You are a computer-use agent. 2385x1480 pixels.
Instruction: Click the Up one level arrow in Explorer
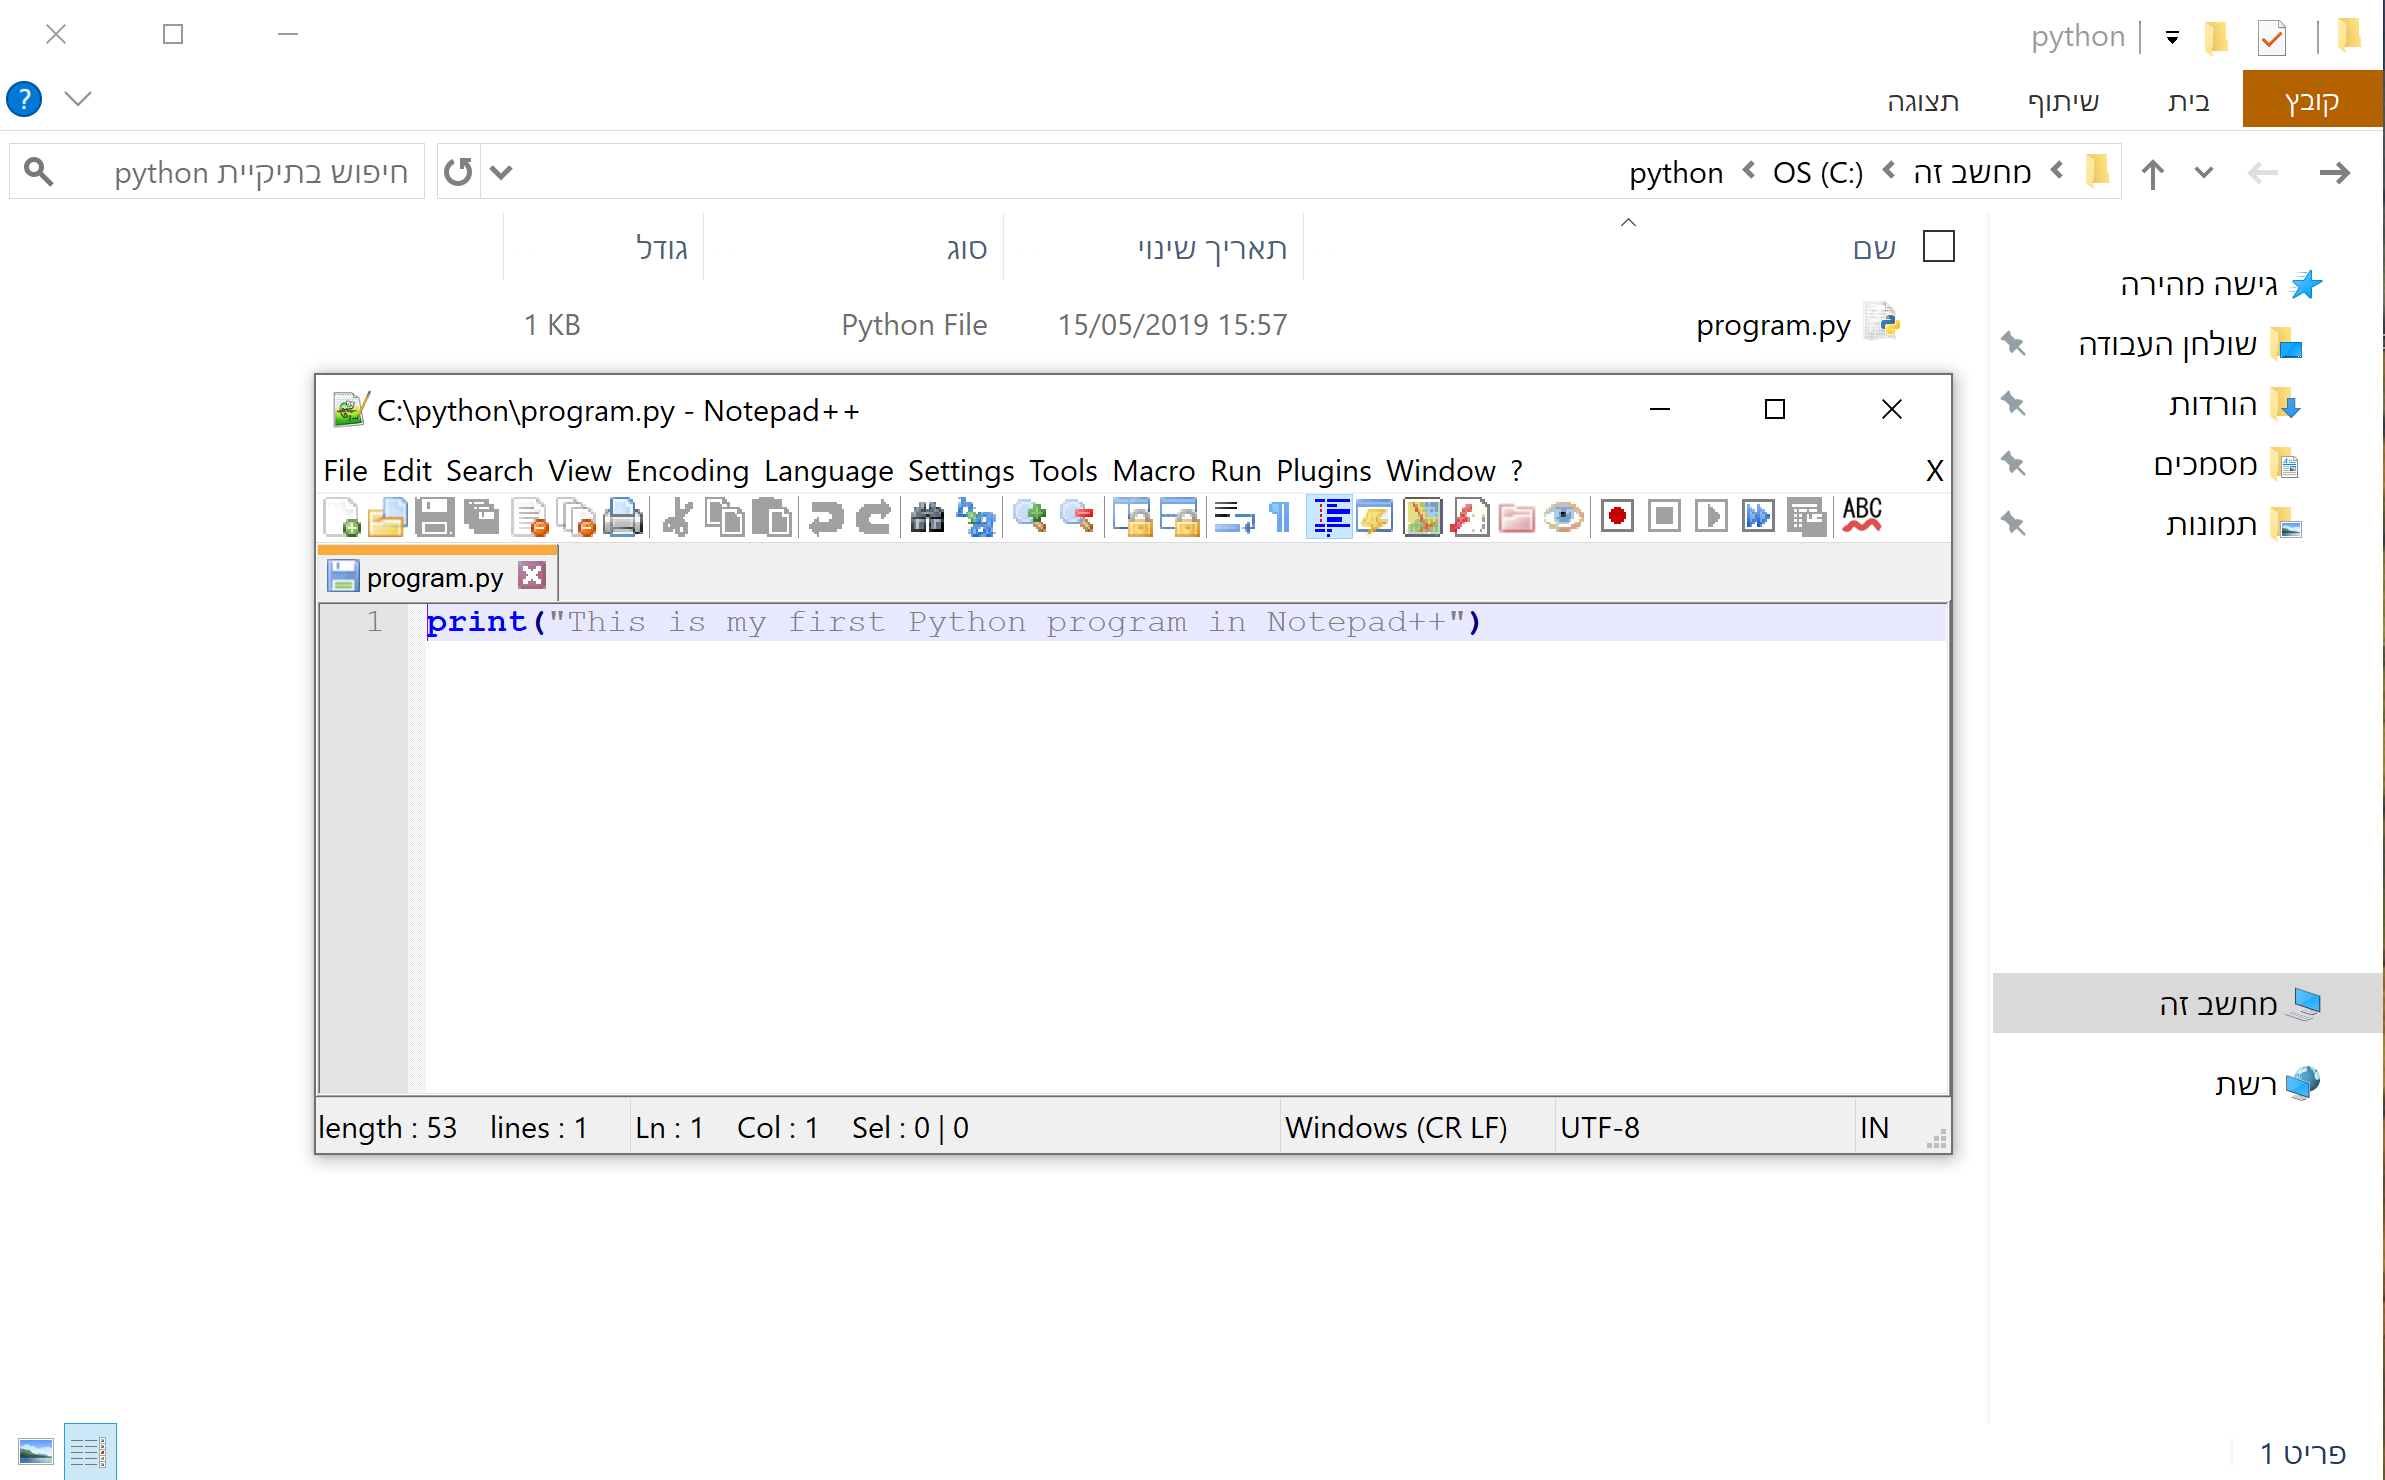coord(2153,173)
